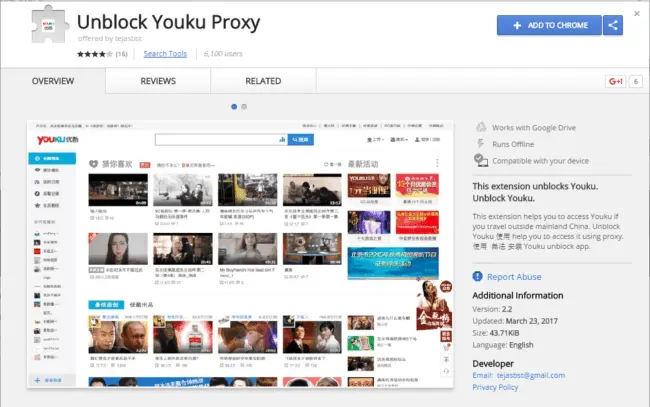Click the 6,100 users text
The width and height of the screenshot is (650, 407).
click(223, 54)
